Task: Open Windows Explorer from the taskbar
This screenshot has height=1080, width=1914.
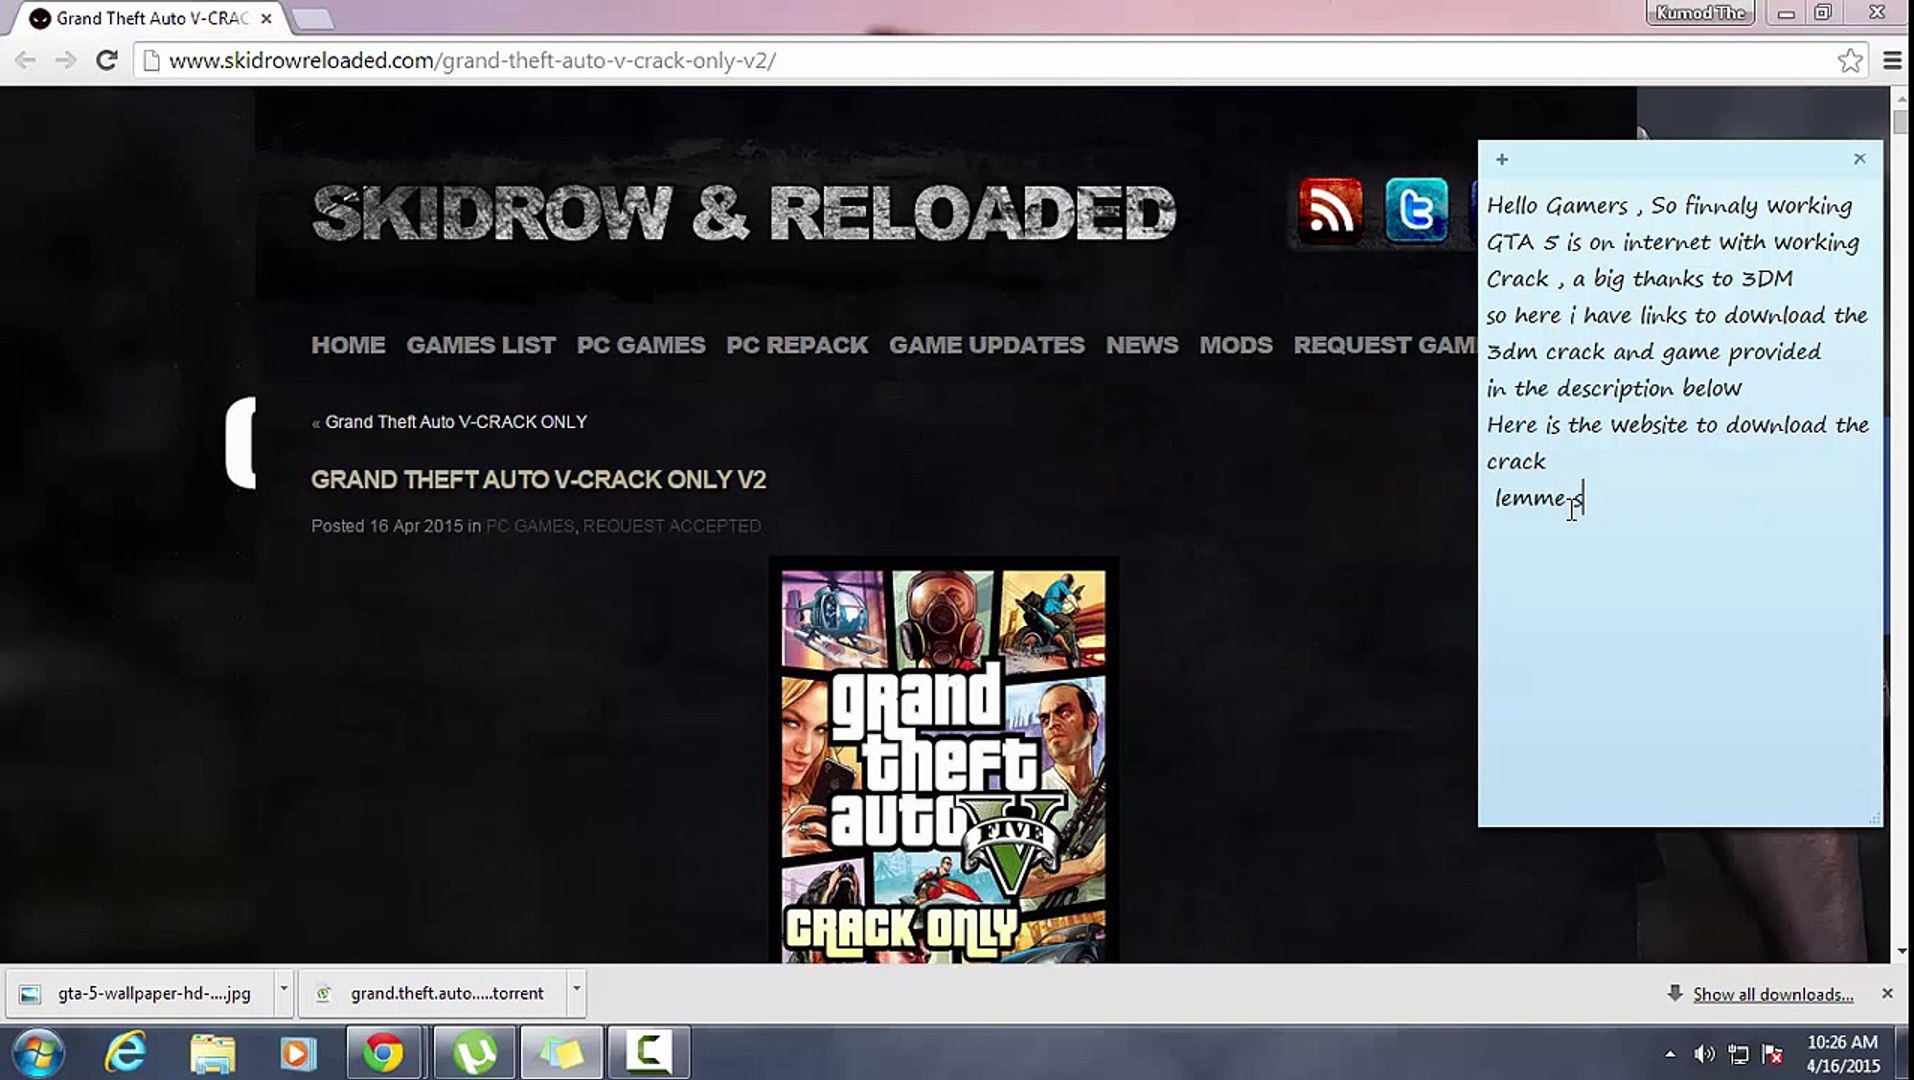Action: [x=212, y=1053]
